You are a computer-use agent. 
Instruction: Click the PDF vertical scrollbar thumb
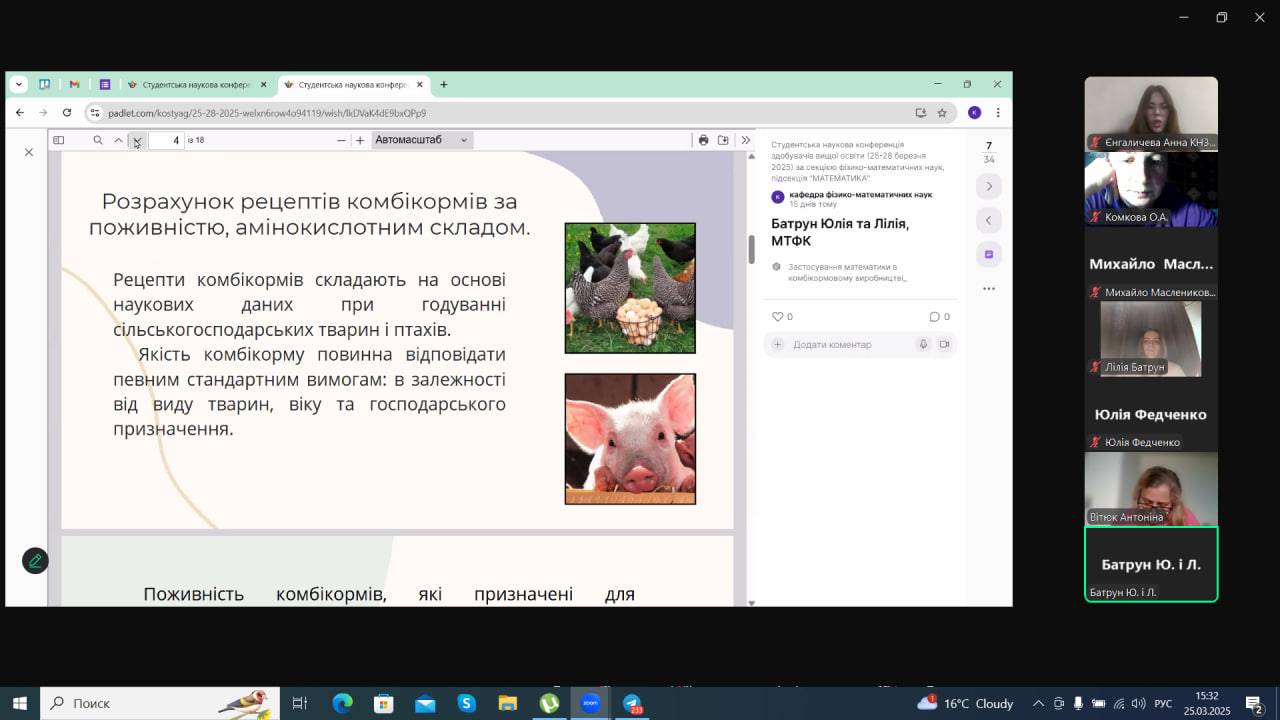tap(752, 249)
